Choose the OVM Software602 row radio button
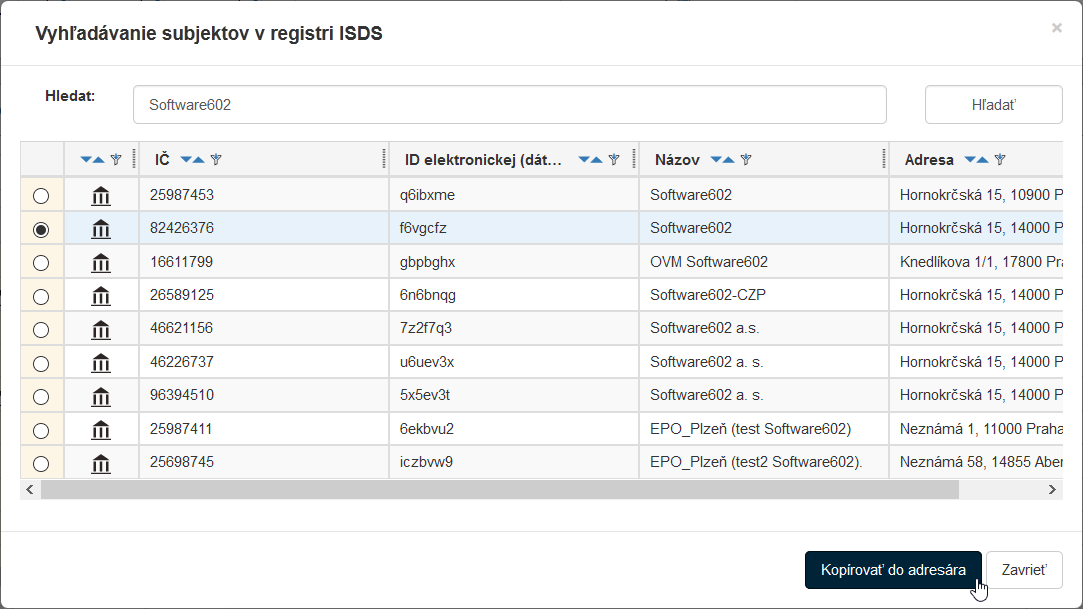This screenshot has height=609, width=1083. (41, 263)
